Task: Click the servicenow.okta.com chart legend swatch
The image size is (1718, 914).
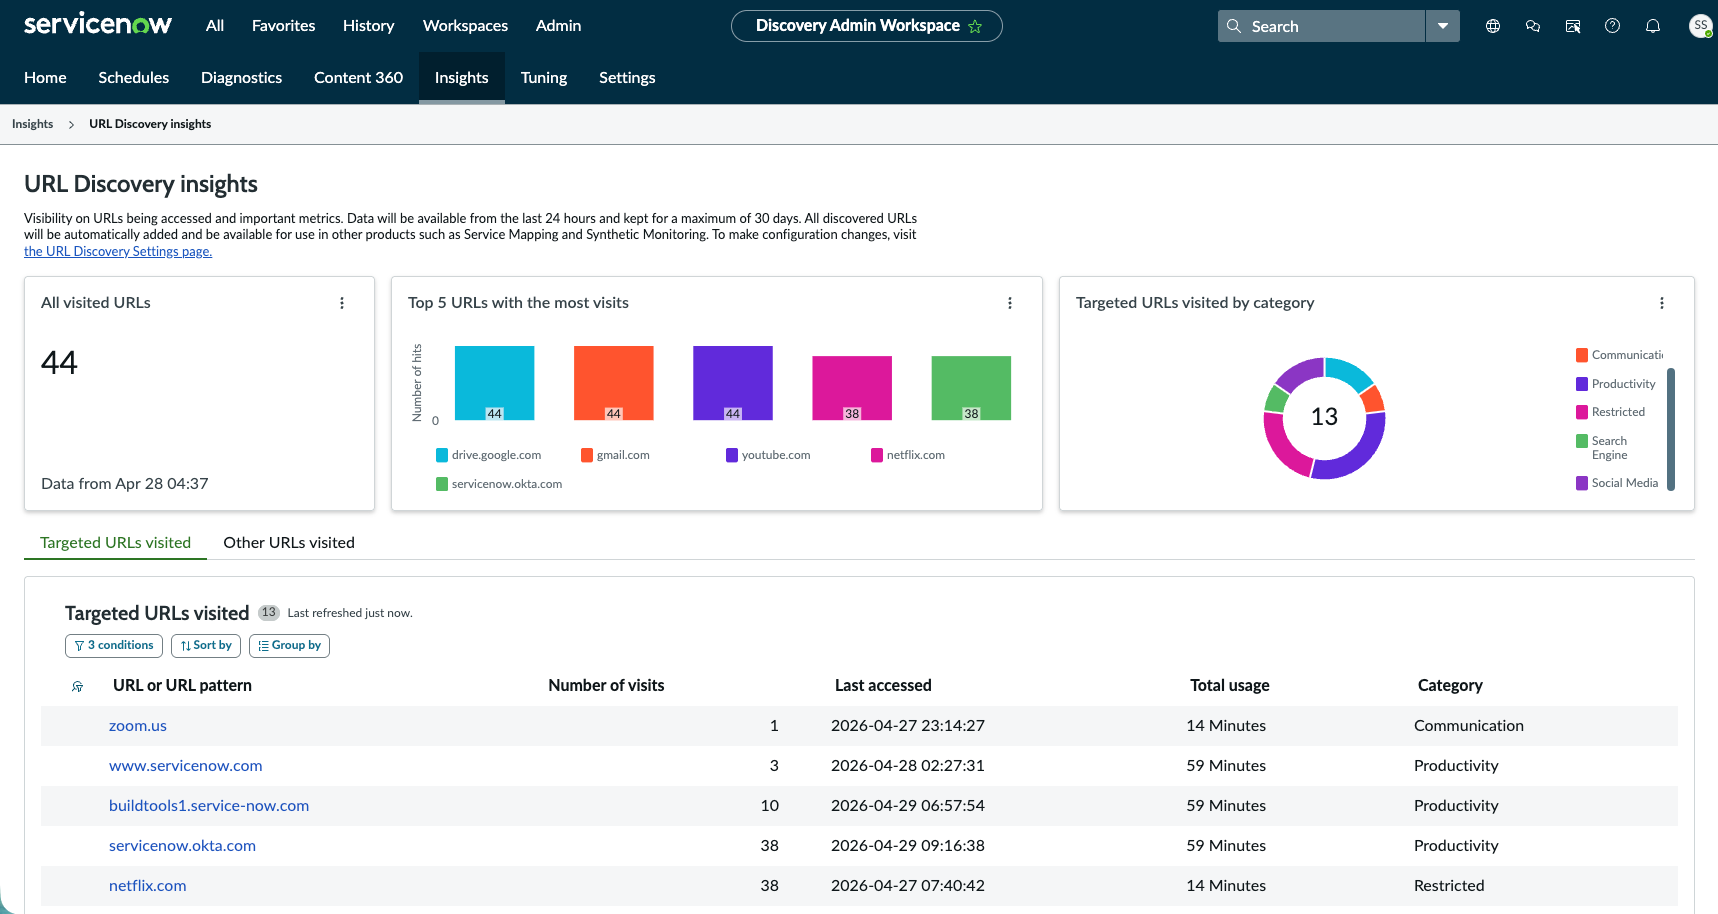Action: 442,484
